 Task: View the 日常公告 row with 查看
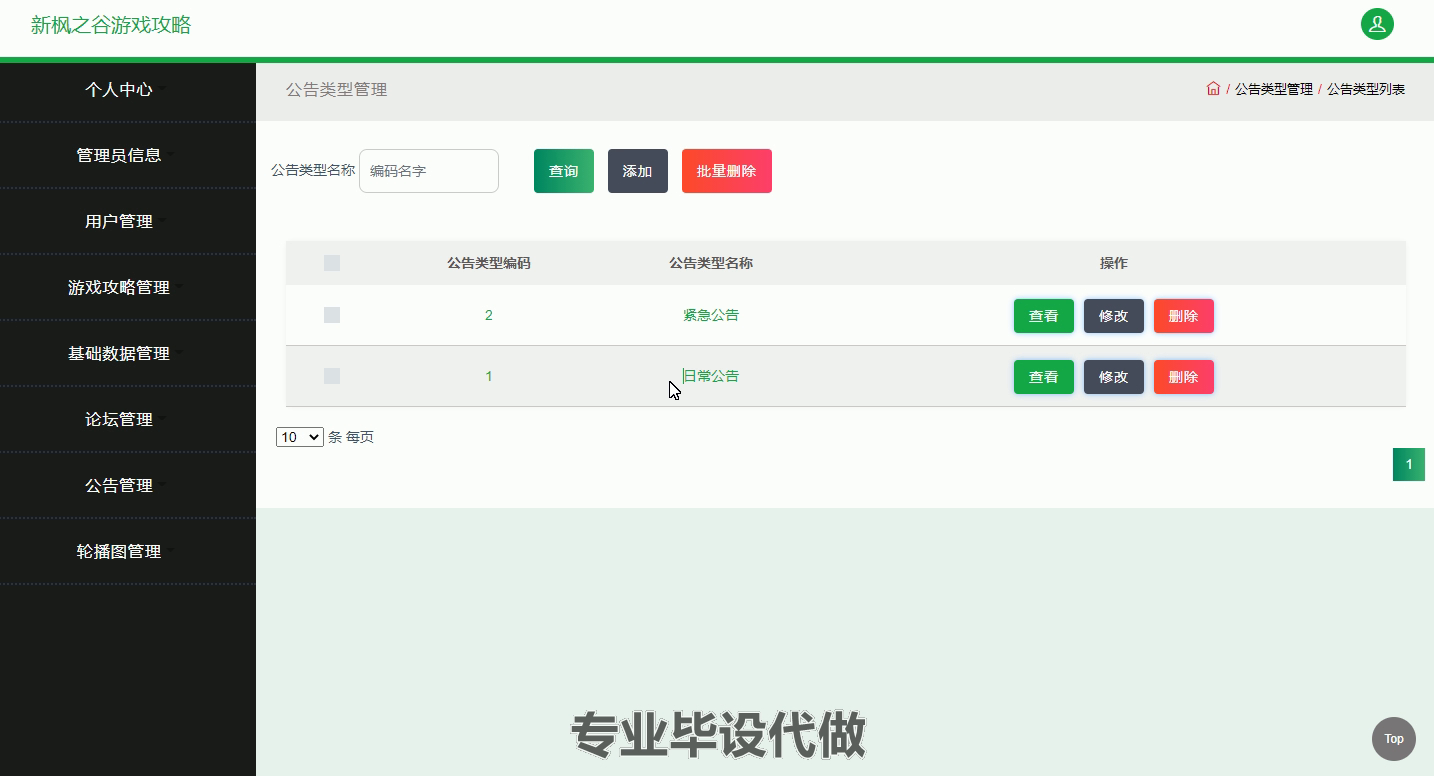coord(1044,377)
